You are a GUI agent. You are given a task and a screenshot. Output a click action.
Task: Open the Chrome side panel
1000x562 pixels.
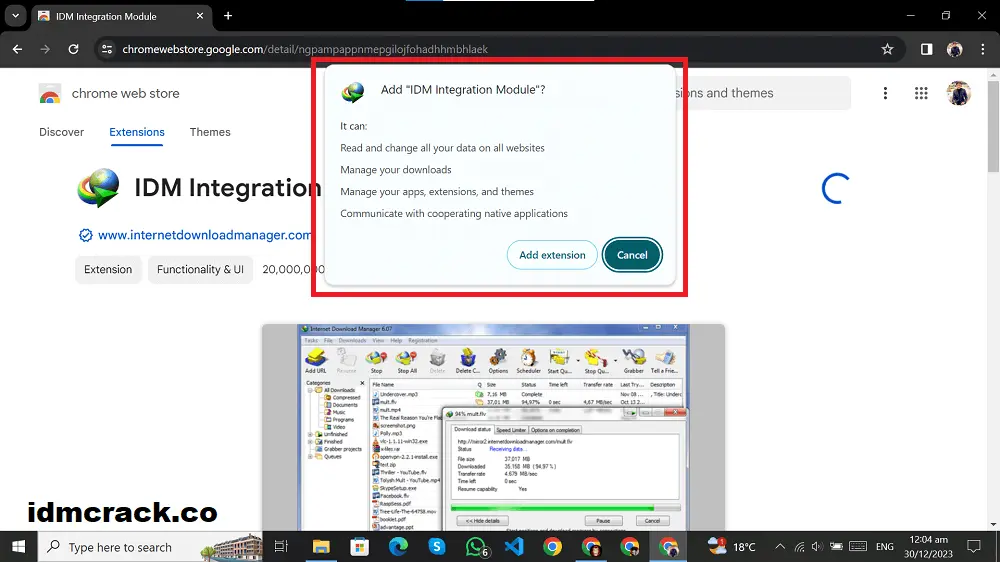[x=926, y=49]
